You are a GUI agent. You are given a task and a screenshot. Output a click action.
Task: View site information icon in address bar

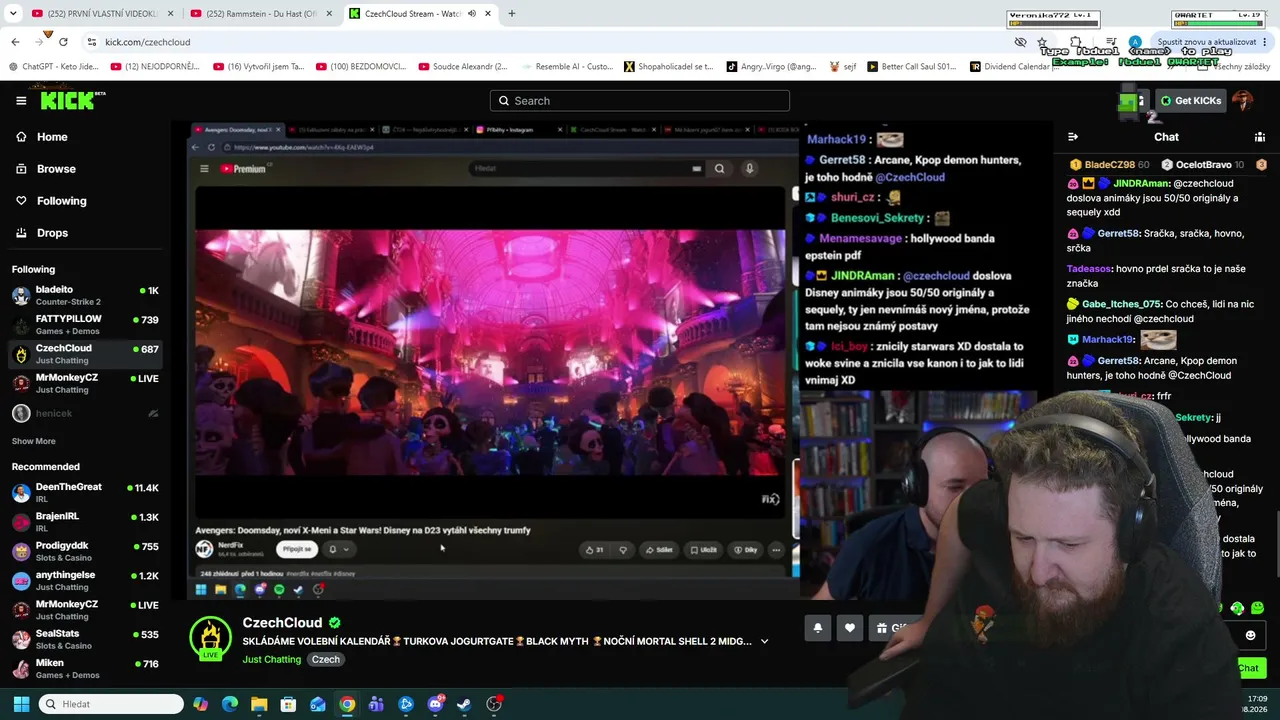tap(92, 42)
